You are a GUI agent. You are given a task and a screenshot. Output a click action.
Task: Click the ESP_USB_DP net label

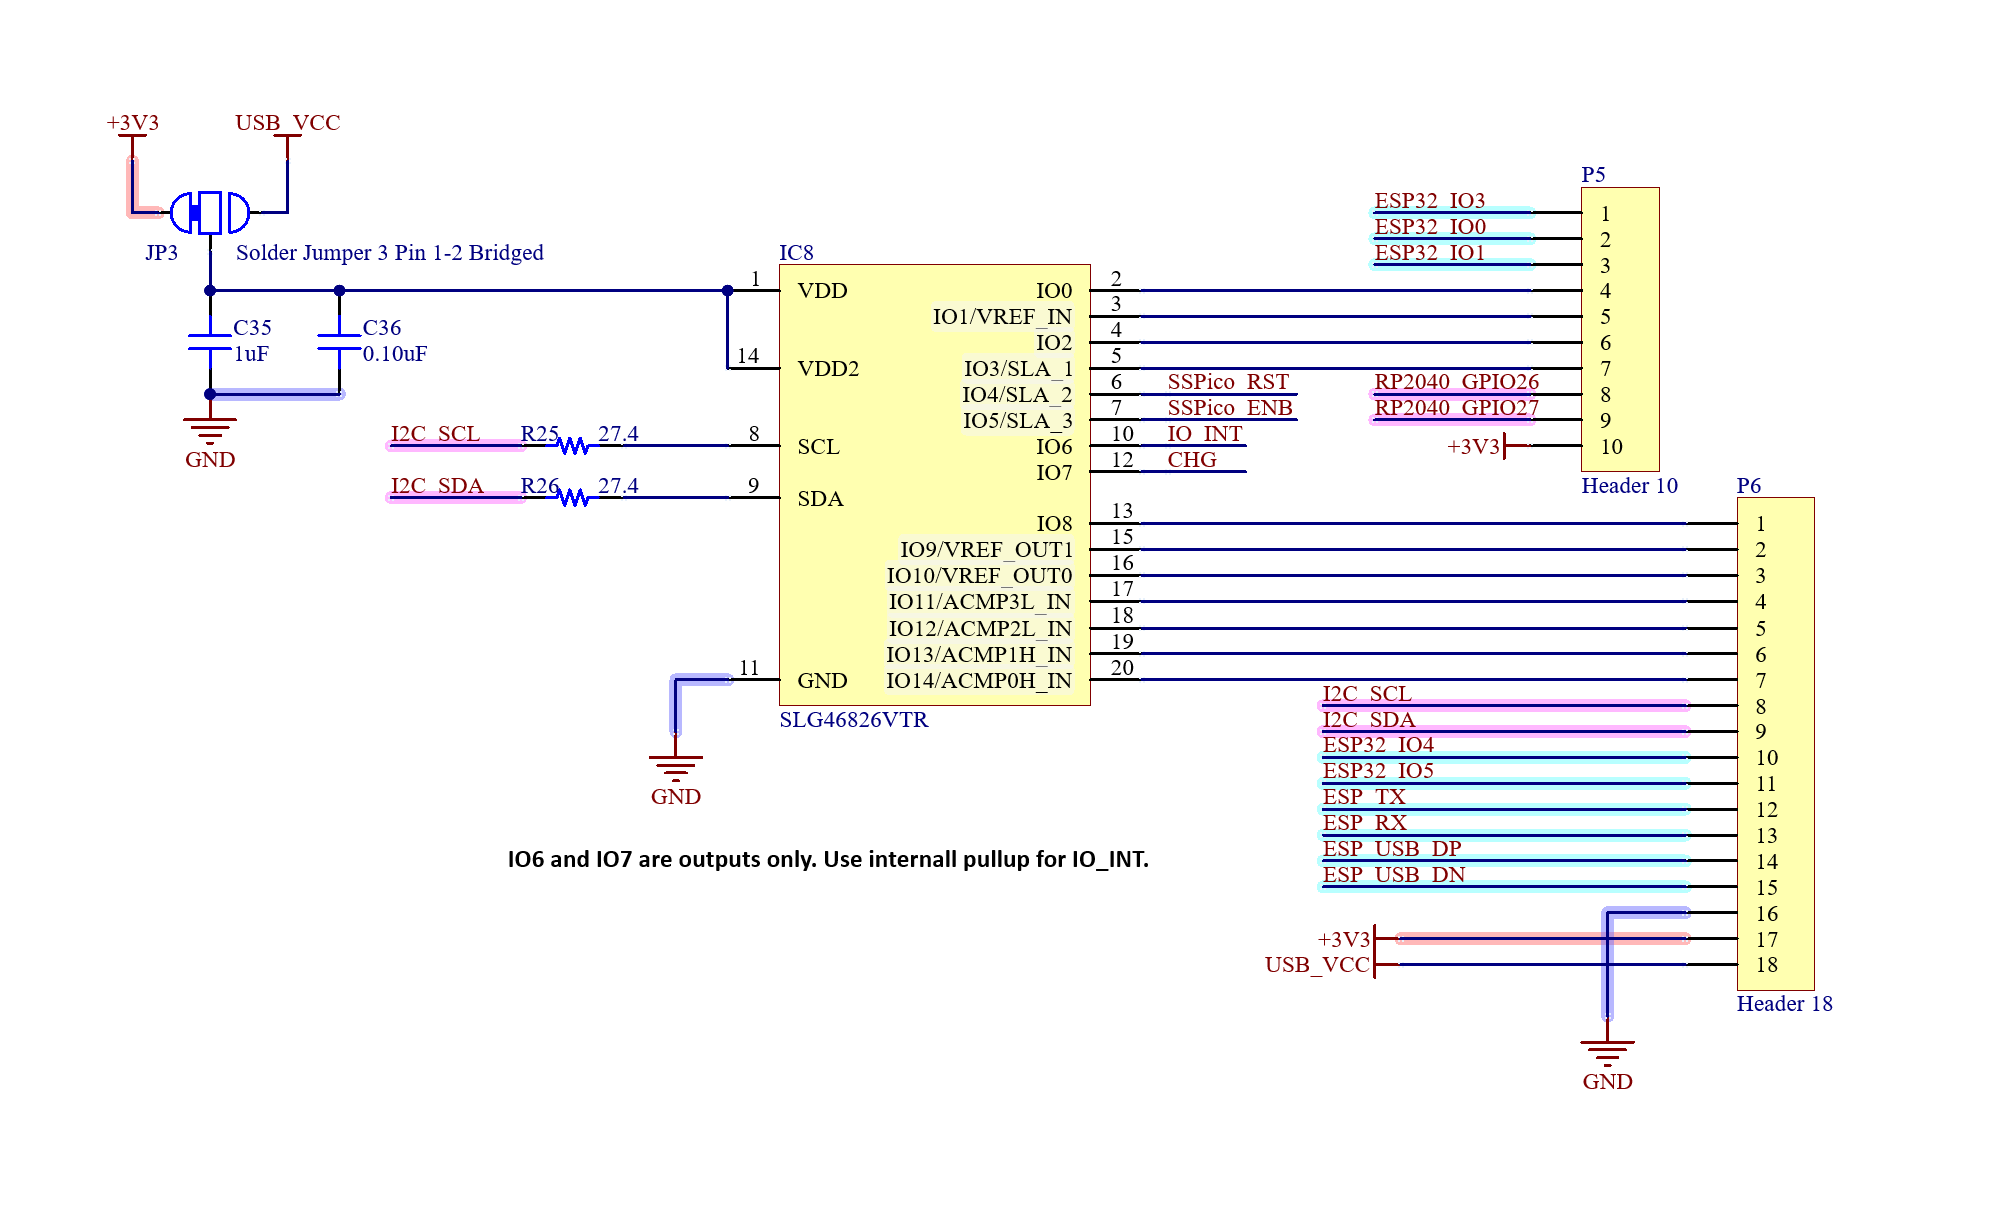(x=1391, y=849)
